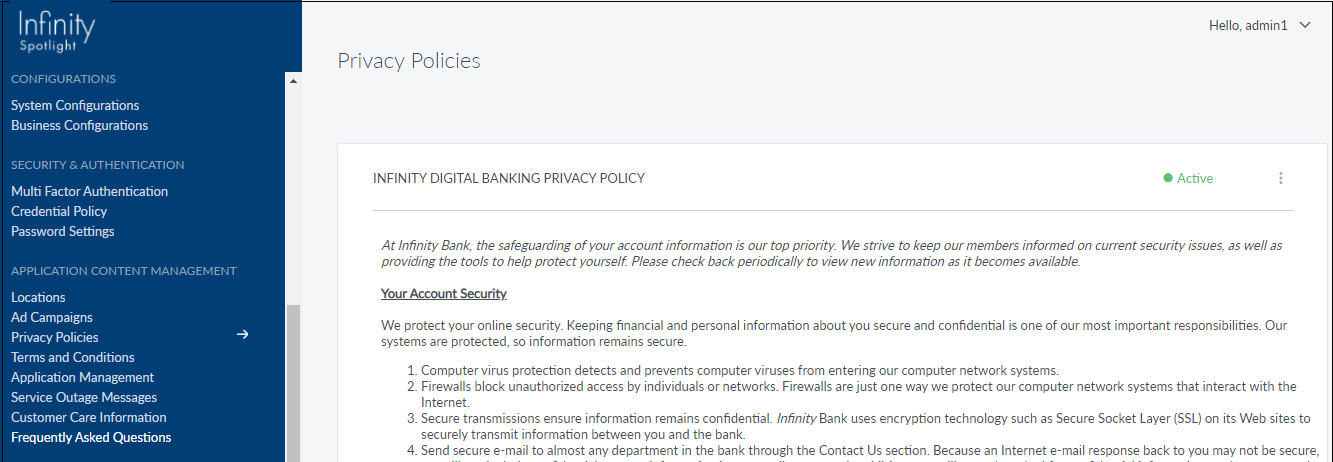Viewport: 1333px width, 462px height.
Task: Select Password Settings
Action: pyautogui.click(x=62, y=231)
